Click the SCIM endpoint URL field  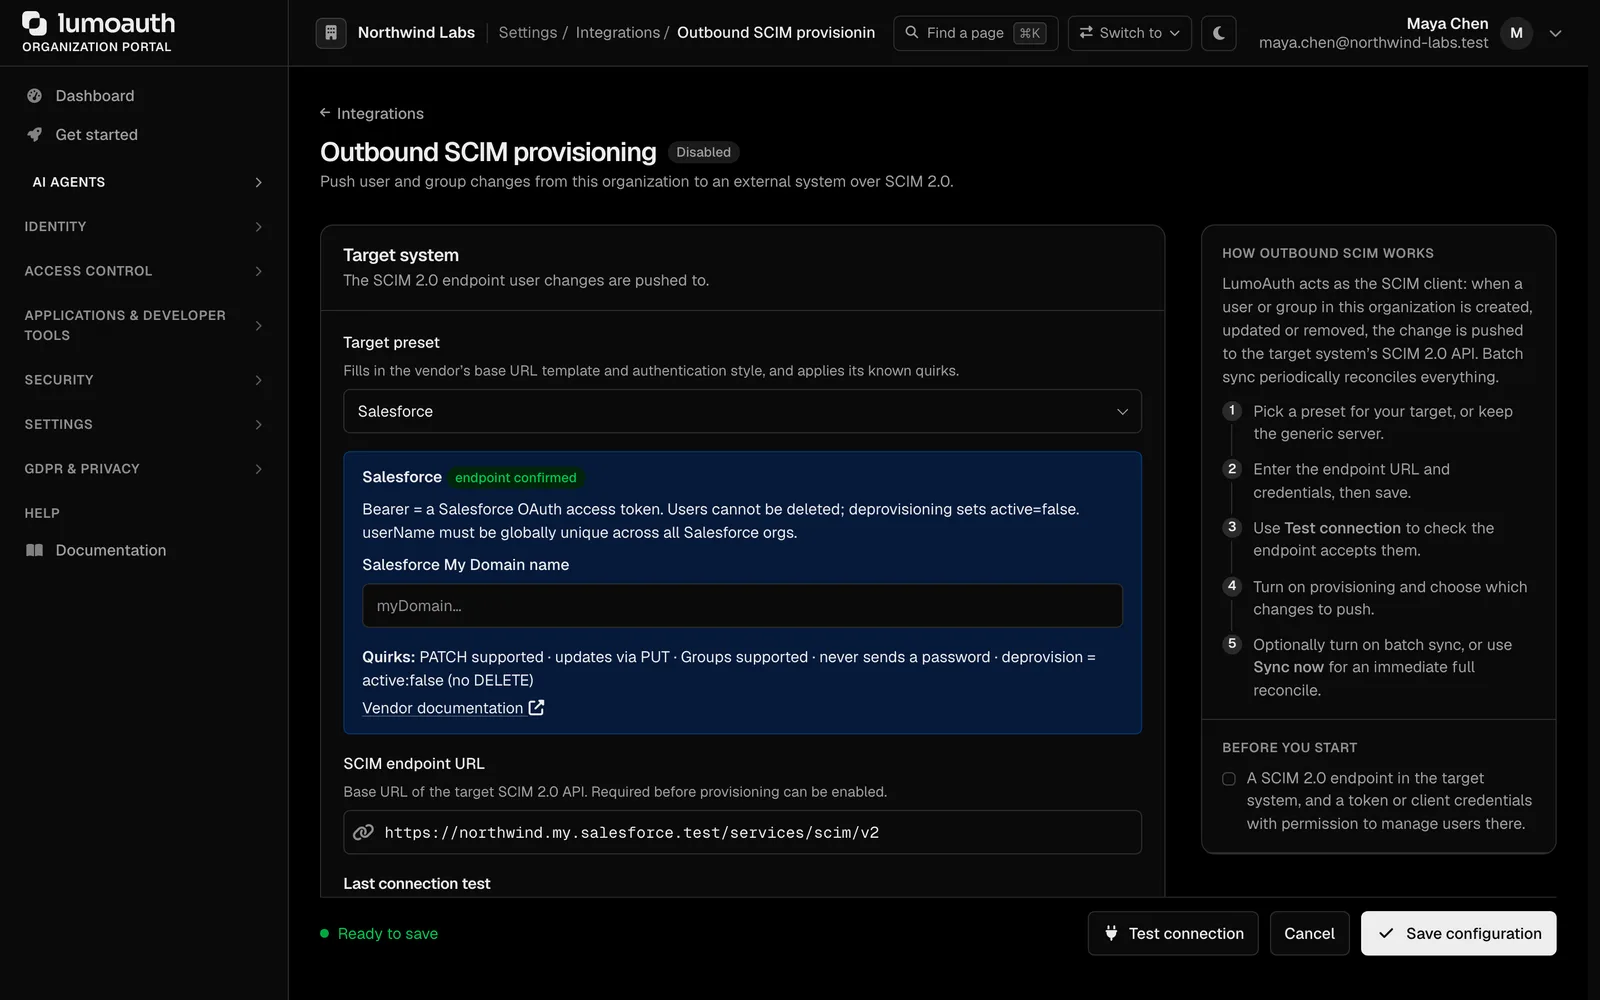click(x=742, y=832)
